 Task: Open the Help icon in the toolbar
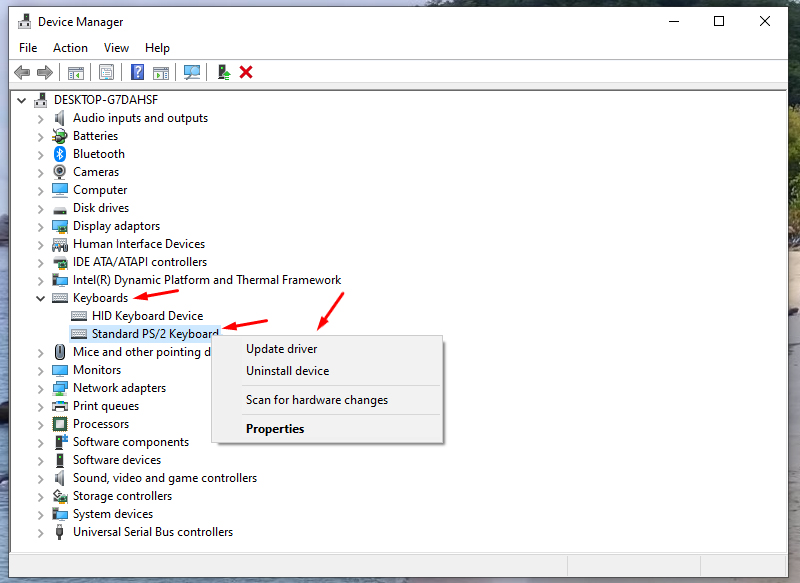pos(137,72)
